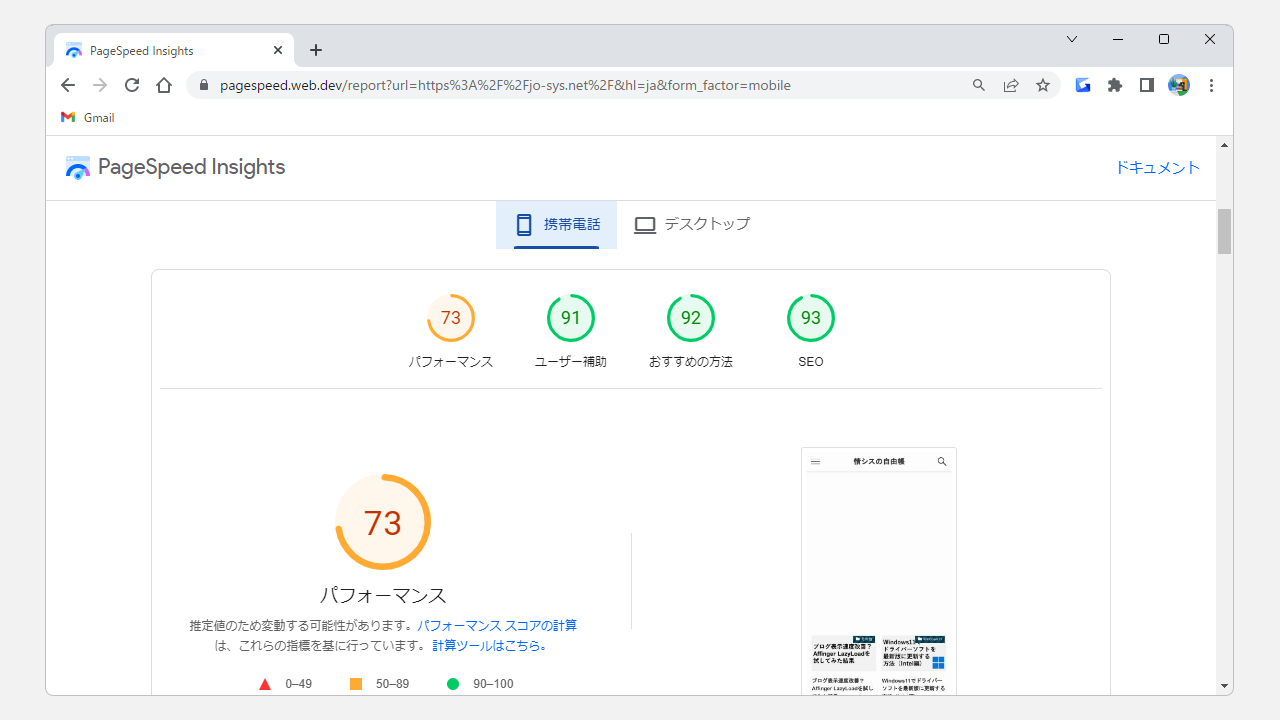
Task: Go to the browser home page
Action: [164, 85]
